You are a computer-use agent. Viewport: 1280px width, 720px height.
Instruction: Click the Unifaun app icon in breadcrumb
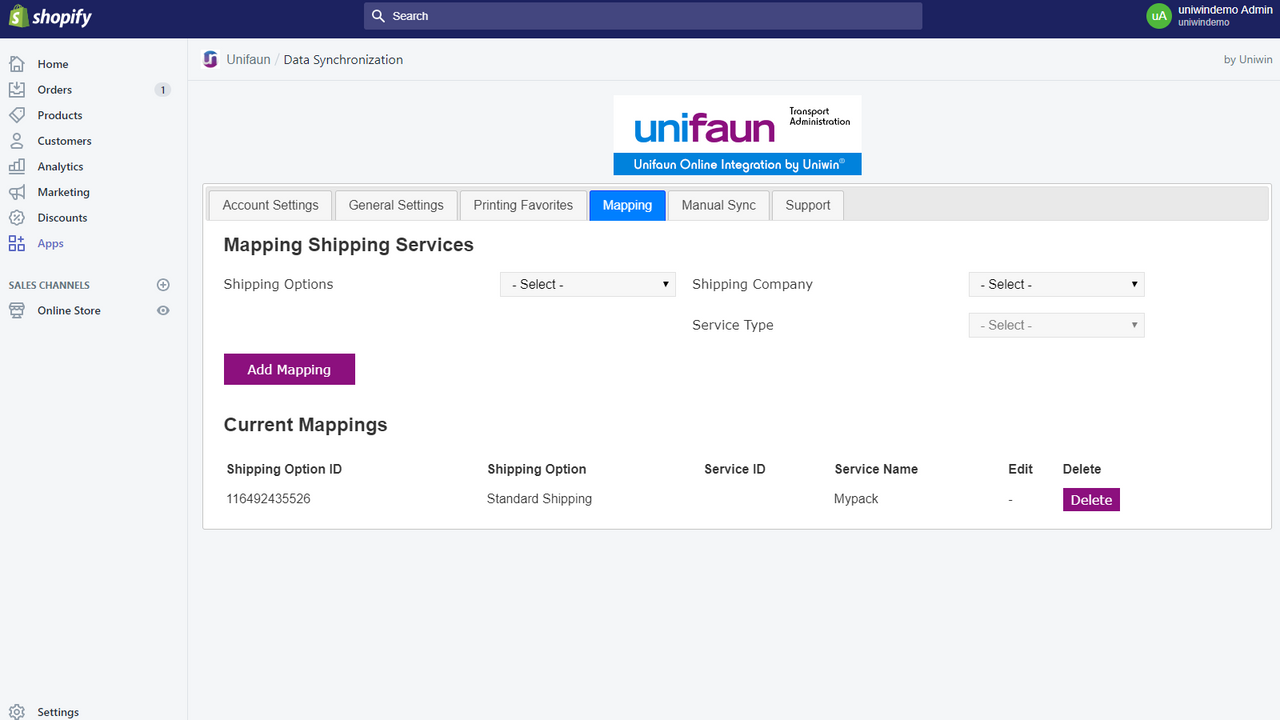pyautogui.click(x=210, y=59)
